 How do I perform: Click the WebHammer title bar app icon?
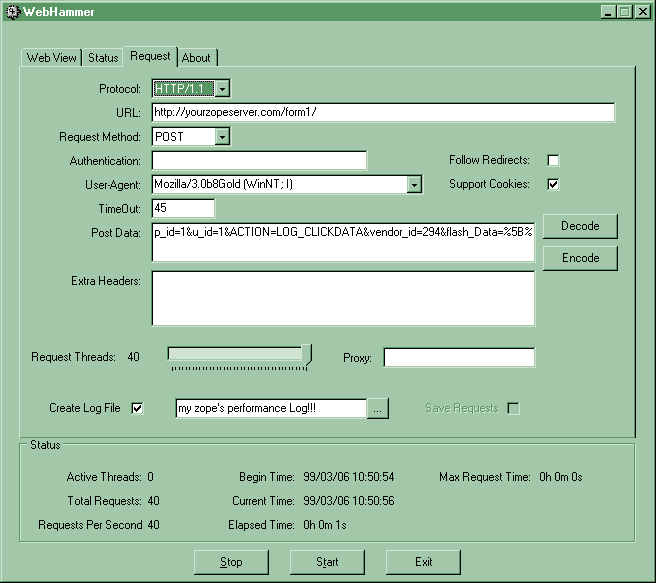tap(12, 11)
